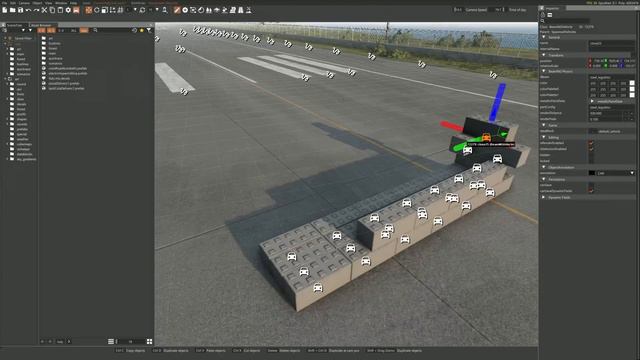Cut selection with the scissors icon
Viewport: 640px width, 360px height.
[x=44, y=10]
